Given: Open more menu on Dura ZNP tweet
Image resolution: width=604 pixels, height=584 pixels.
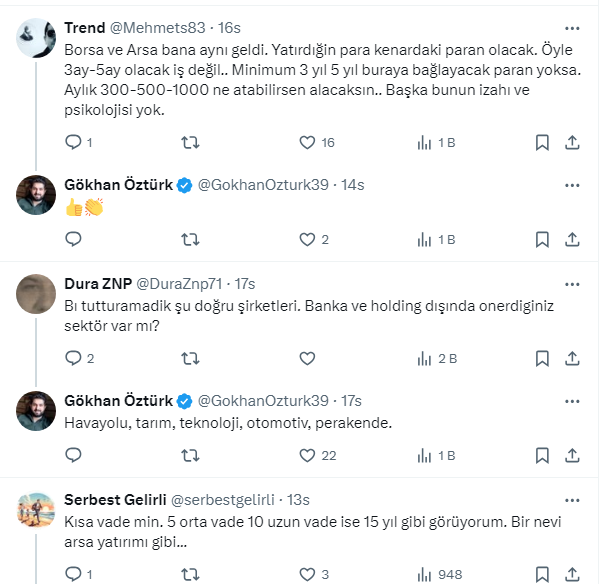Looking at the screenshot, I should click(x=571, y=284).
